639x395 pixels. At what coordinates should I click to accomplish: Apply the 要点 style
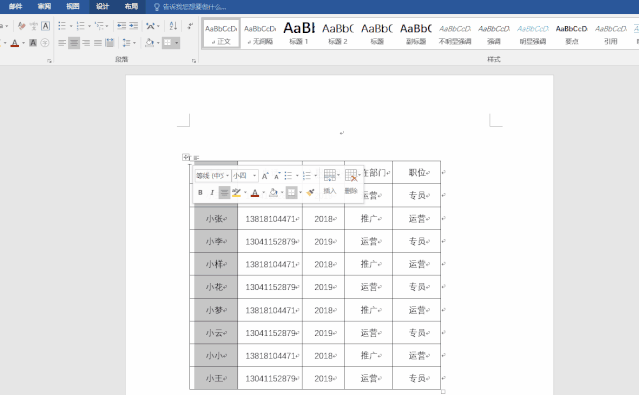pyautogui.click(x=571, y=34)
